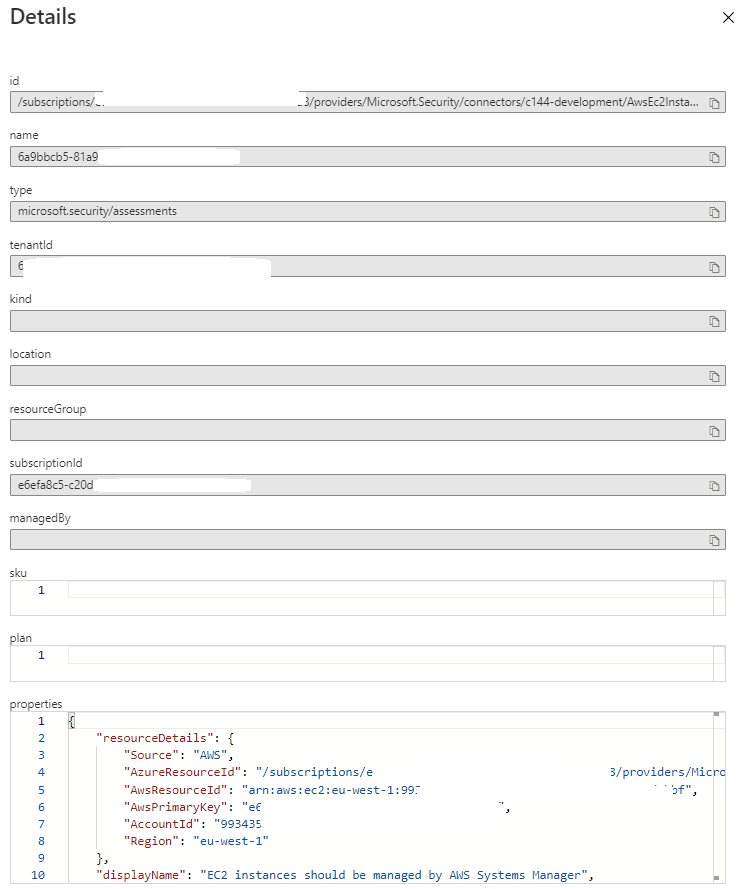Copy the managedBy field value
This screenshot has width=739, height=889.
point(714,541)
